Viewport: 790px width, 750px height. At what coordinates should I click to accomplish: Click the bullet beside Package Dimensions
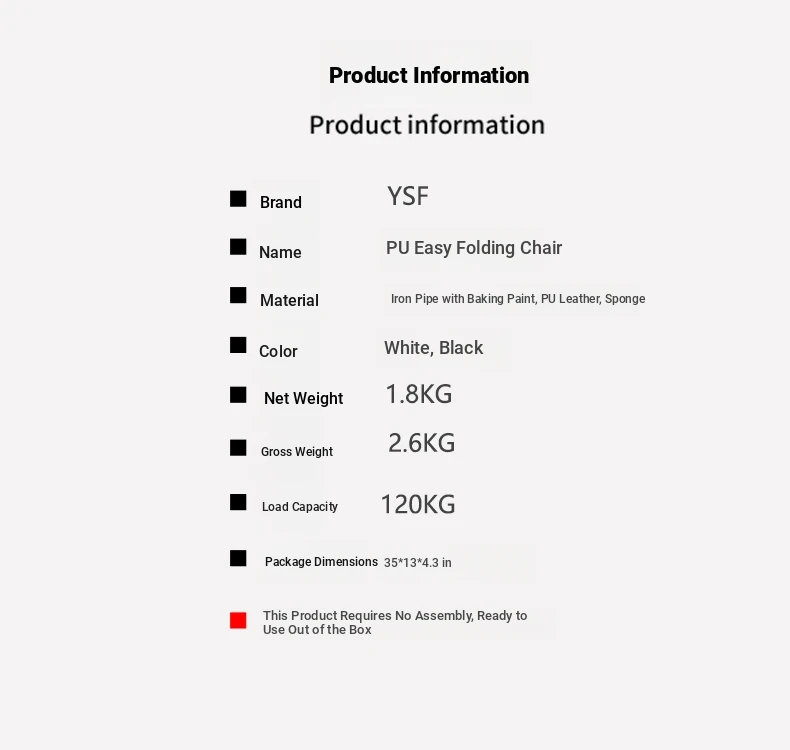238,558
